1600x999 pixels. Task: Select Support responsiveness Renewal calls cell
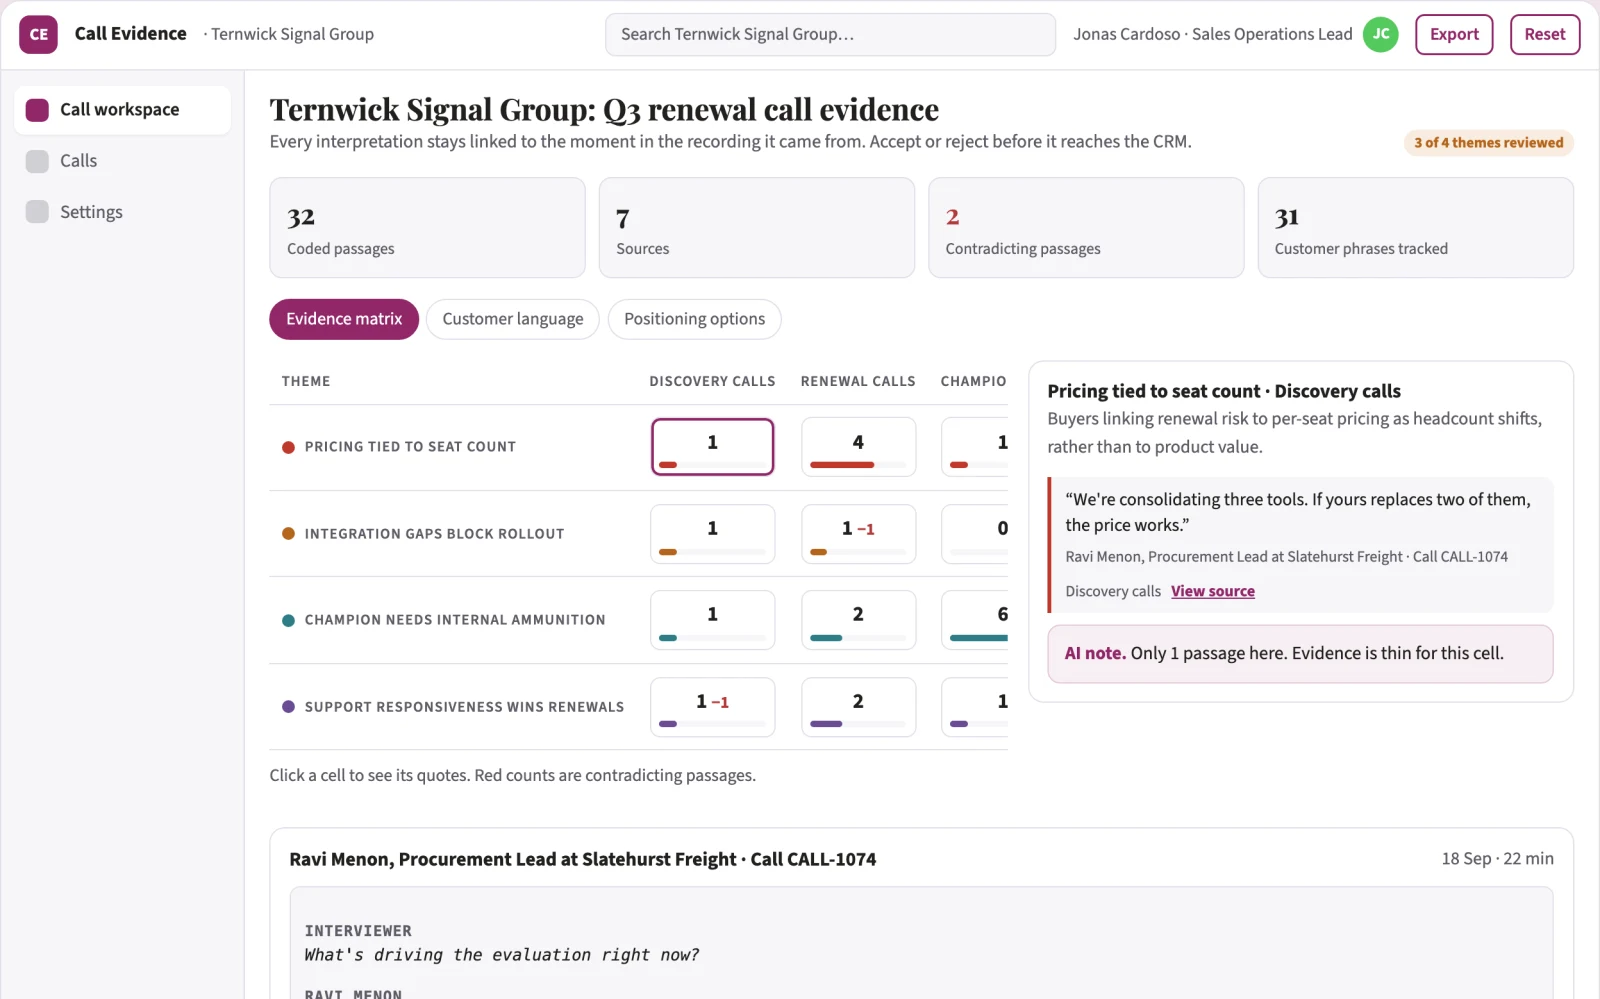[858, 707]
